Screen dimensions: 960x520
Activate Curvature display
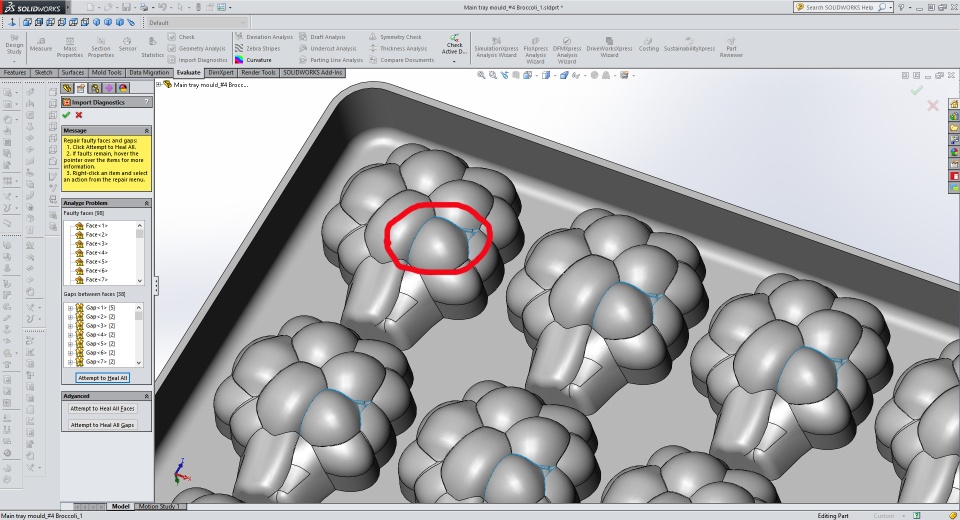253,60
